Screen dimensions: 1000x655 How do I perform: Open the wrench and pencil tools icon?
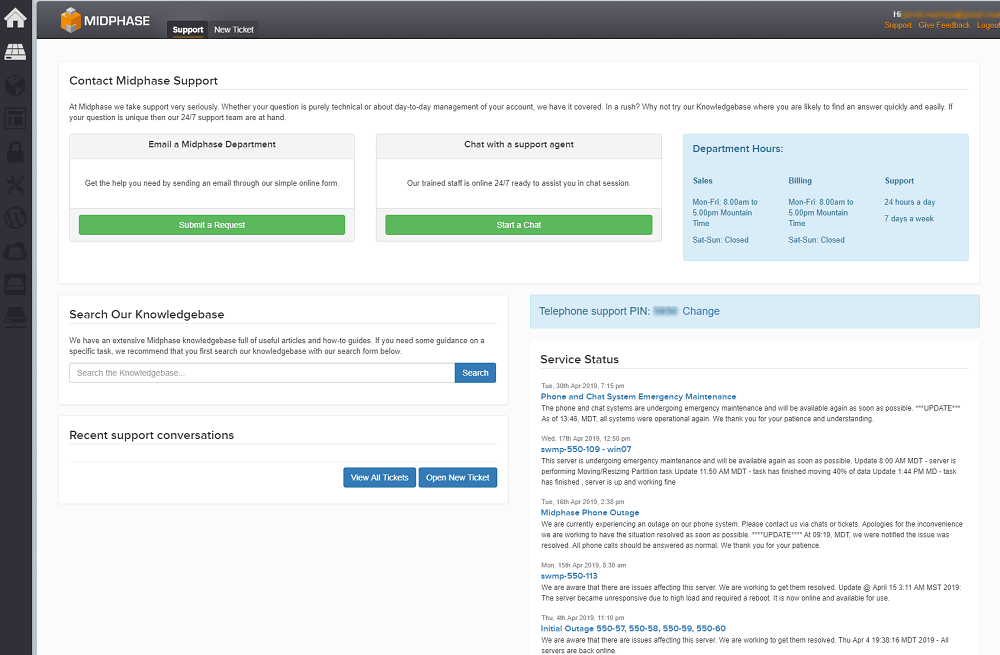[15, 184]
